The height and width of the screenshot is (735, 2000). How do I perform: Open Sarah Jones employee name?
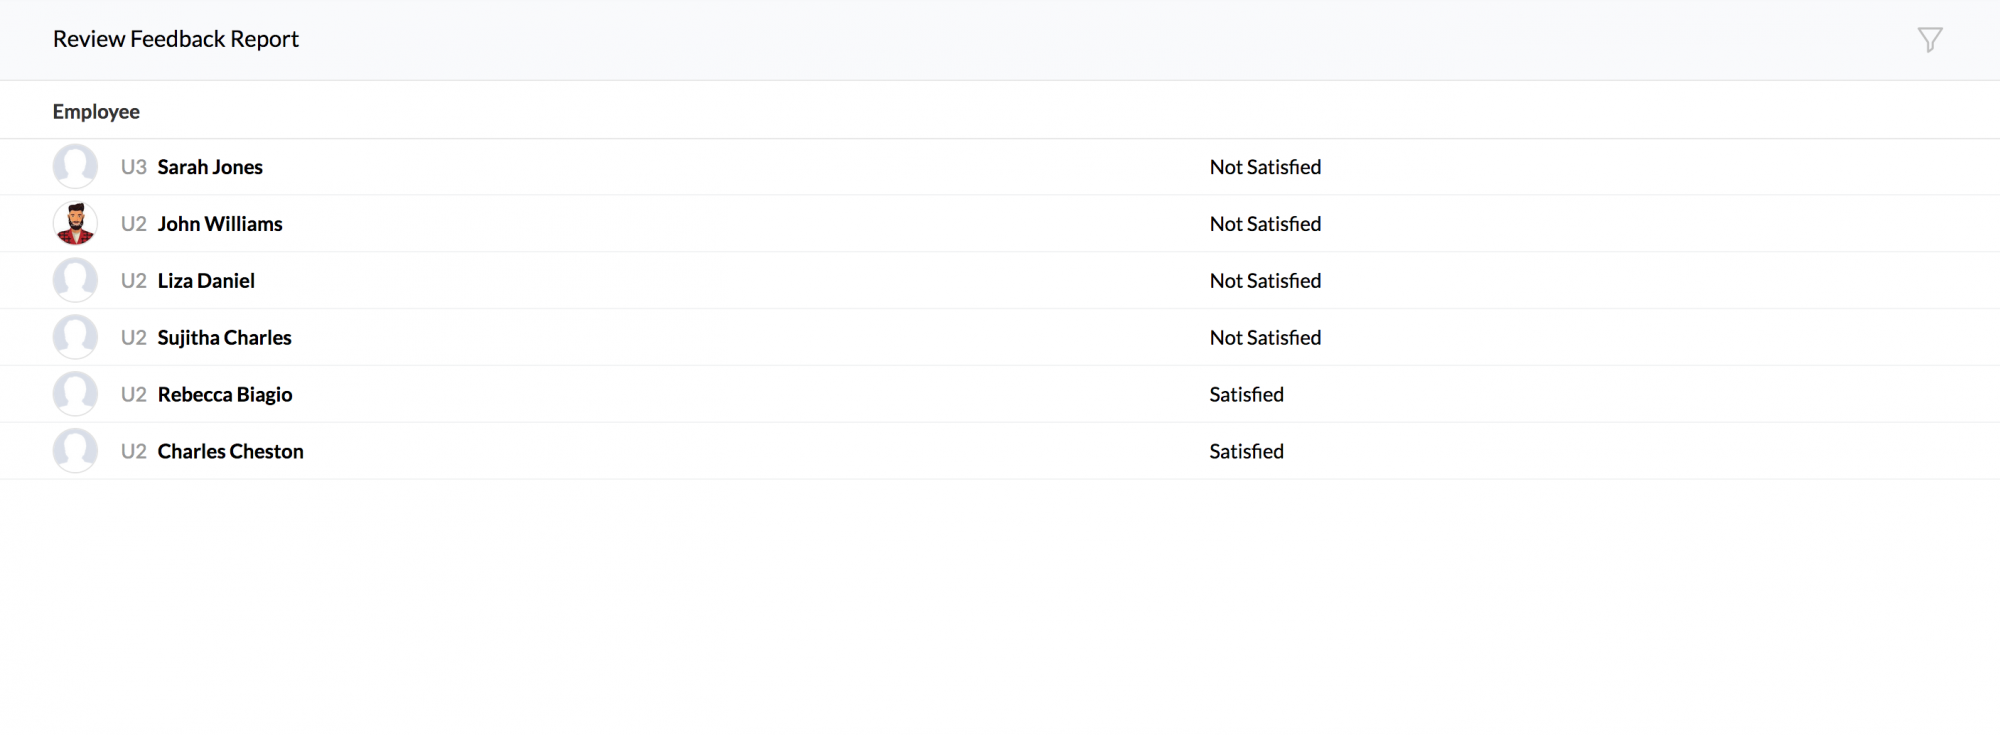click(210, 167)
